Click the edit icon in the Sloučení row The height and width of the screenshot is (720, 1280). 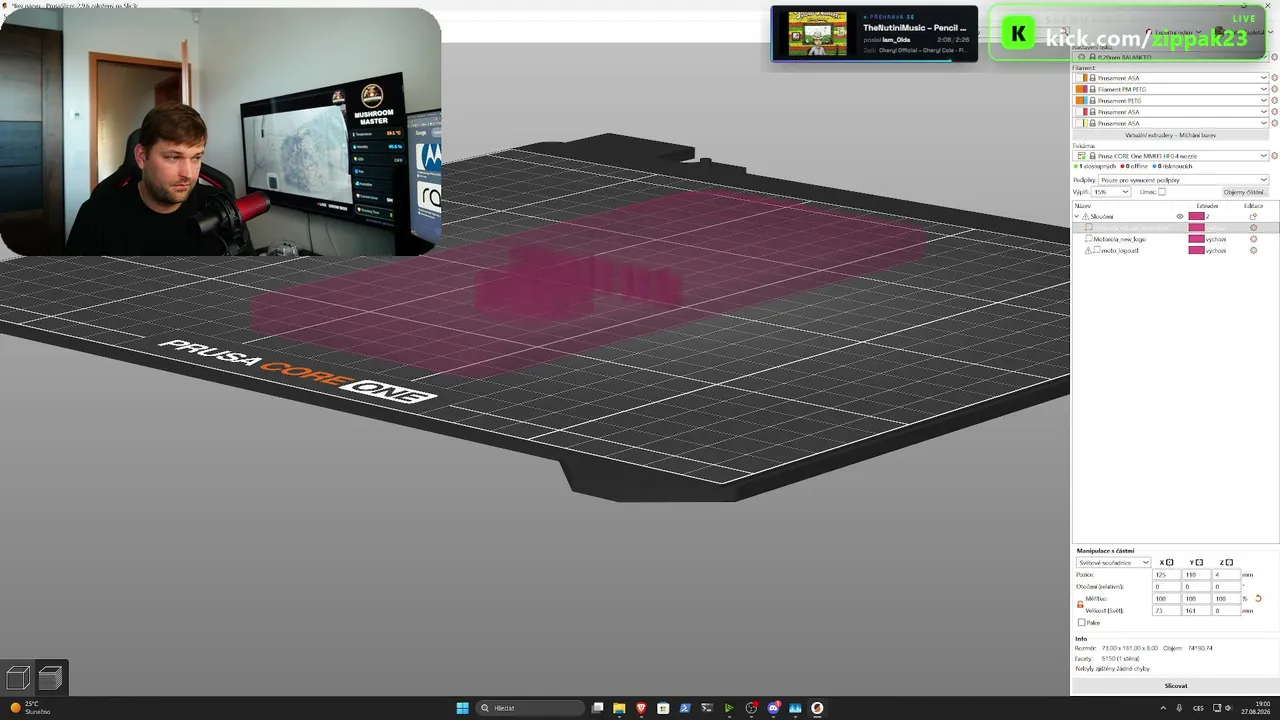tap(1253, 216)
